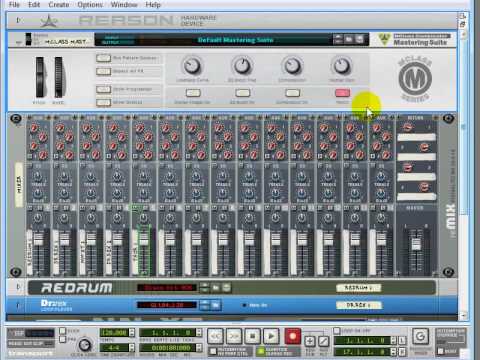
Task: Click the overdub plus icon in transport
Action: (310, 341)
